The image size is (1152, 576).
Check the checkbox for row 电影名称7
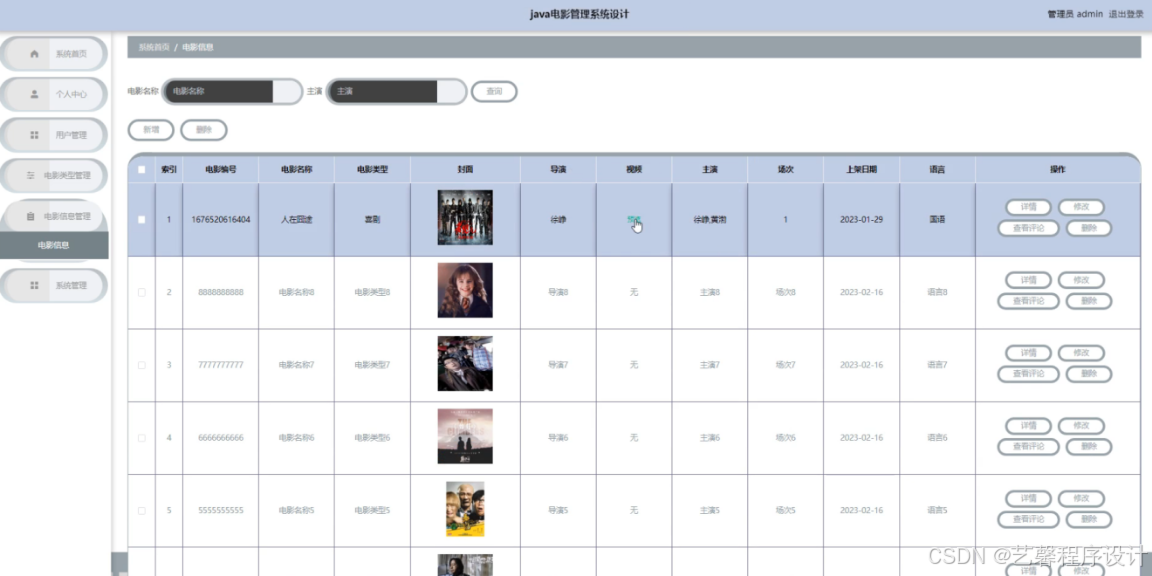(142, 365)
